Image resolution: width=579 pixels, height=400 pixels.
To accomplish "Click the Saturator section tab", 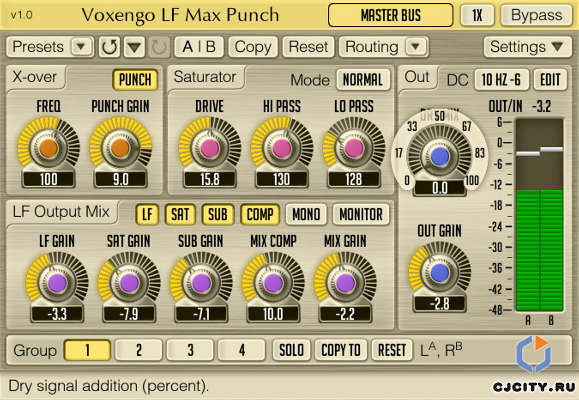I will pos(205,77).
